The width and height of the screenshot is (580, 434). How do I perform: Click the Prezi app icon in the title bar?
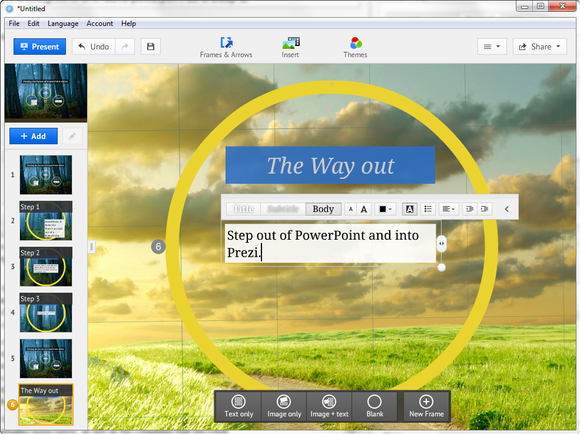coord(9,9)
